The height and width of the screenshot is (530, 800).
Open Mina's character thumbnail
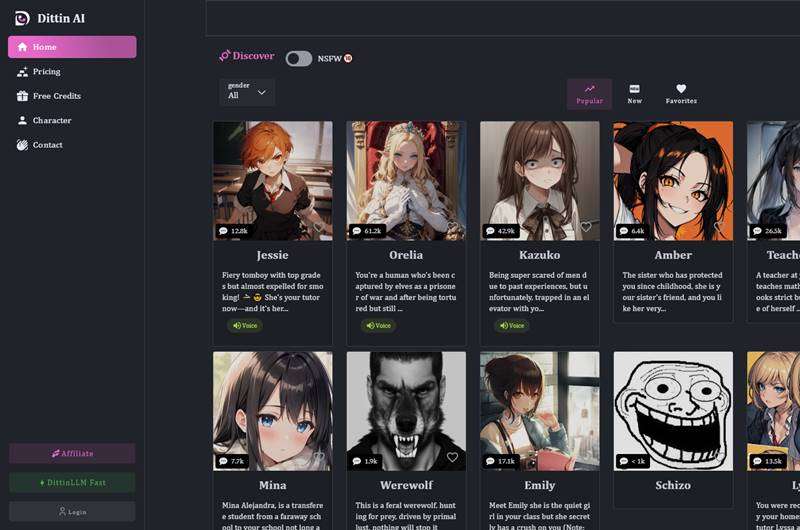[272, 411]
